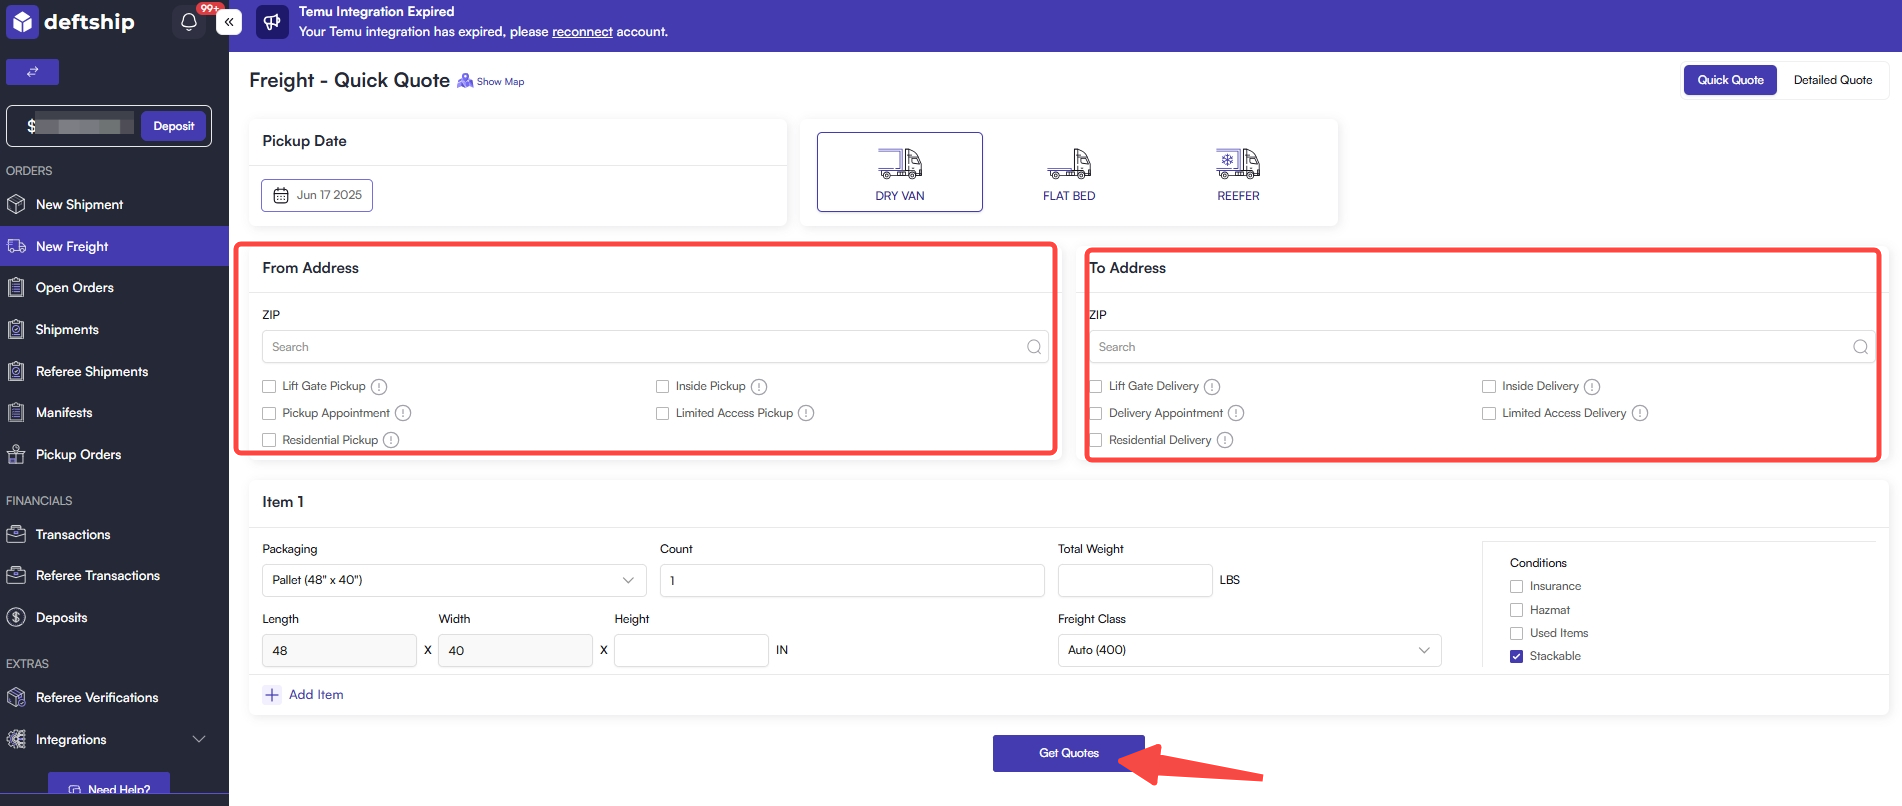Open New Freight in sidebar
This screenshot has width=1902, height=806.
tap(114, 246)
